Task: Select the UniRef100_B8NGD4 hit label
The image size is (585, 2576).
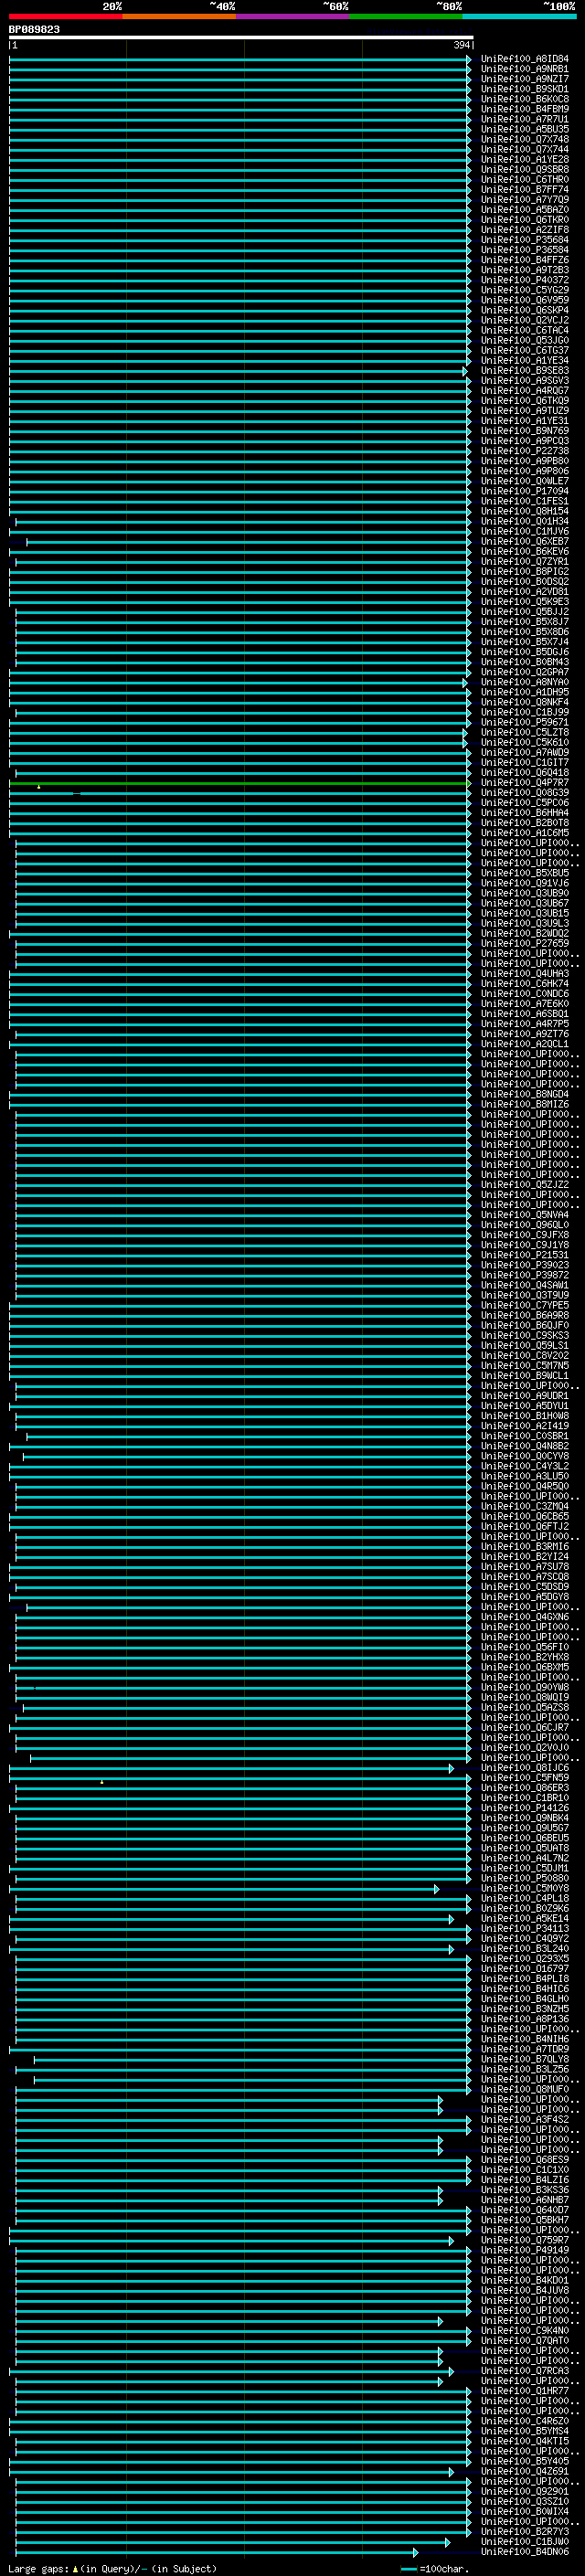Action: tap(525, 1094)
